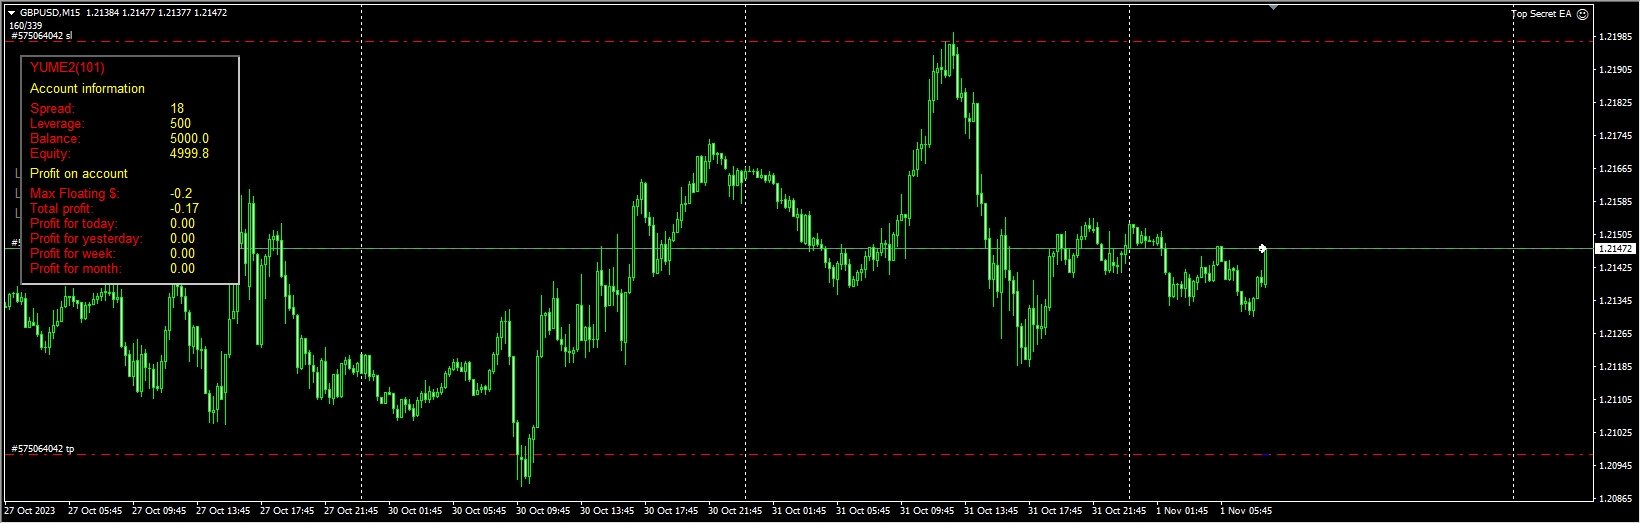Click the spread value 18

coord(177,108)
